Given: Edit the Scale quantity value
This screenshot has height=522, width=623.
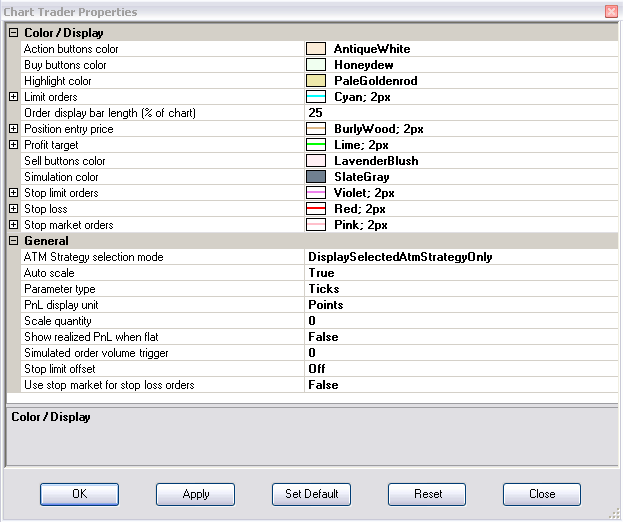Looking at the screenshot, I should point(461,321).
